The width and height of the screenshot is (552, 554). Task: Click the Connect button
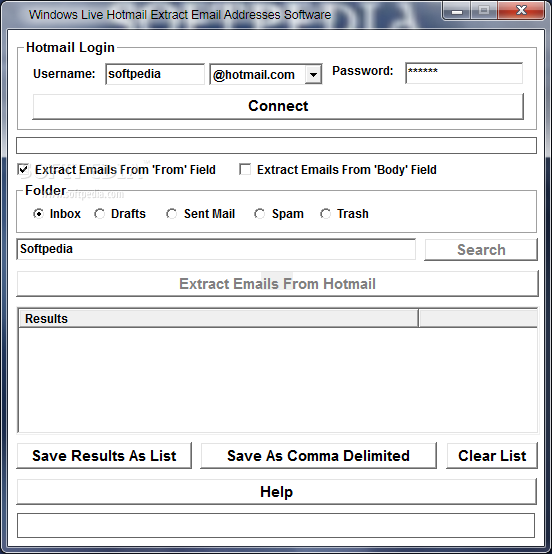(278, 106)
